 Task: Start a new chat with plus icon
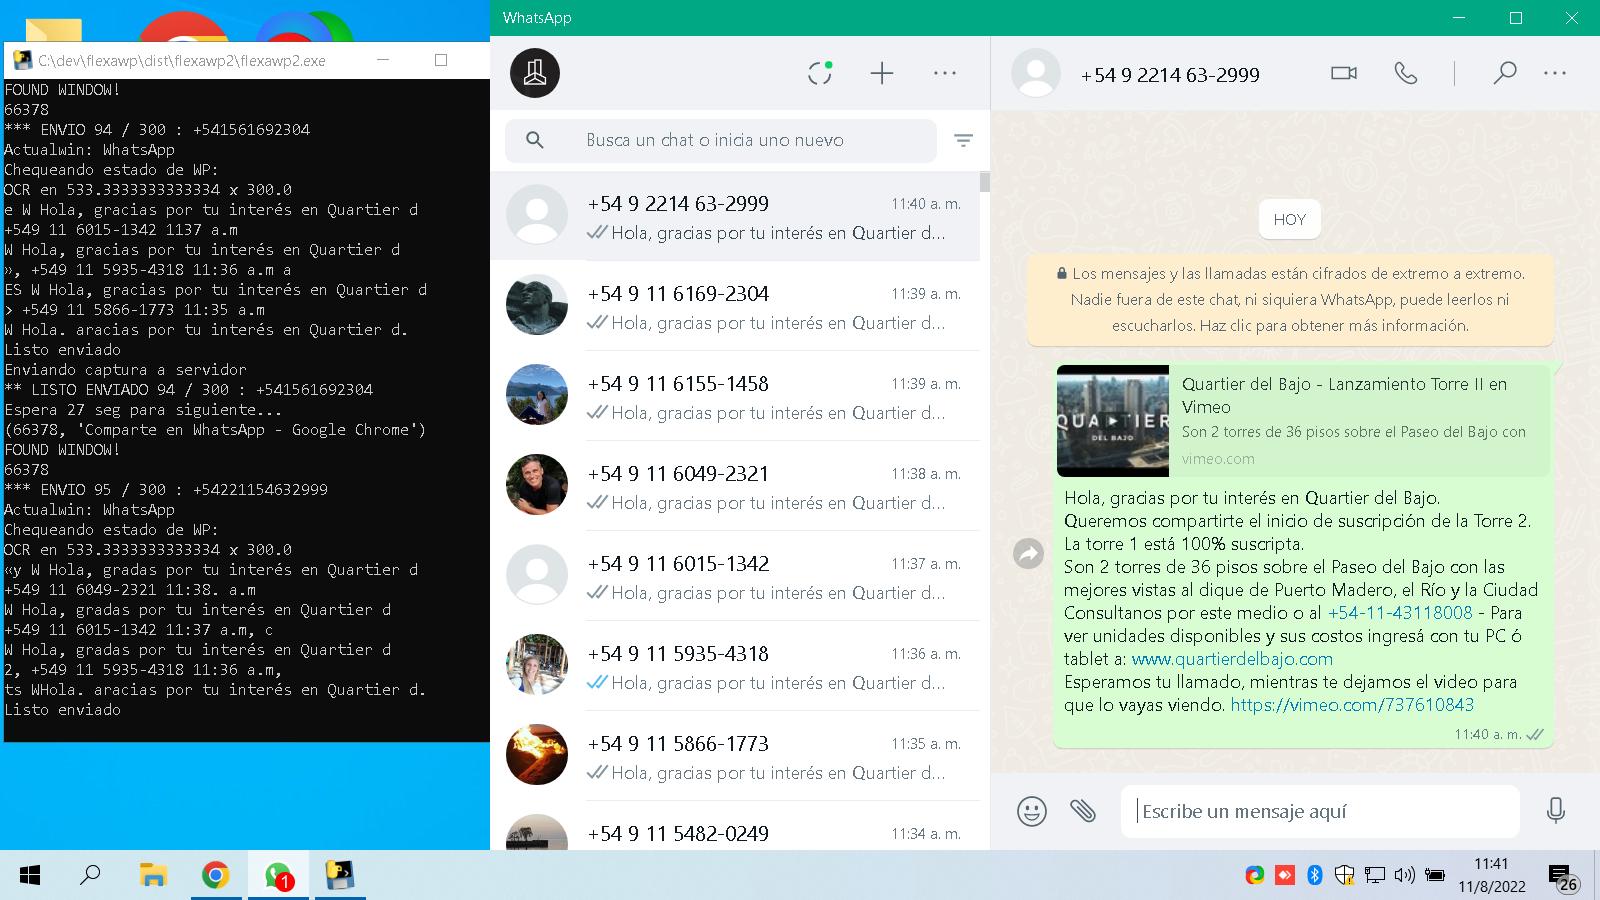click(x=882, y=73)
